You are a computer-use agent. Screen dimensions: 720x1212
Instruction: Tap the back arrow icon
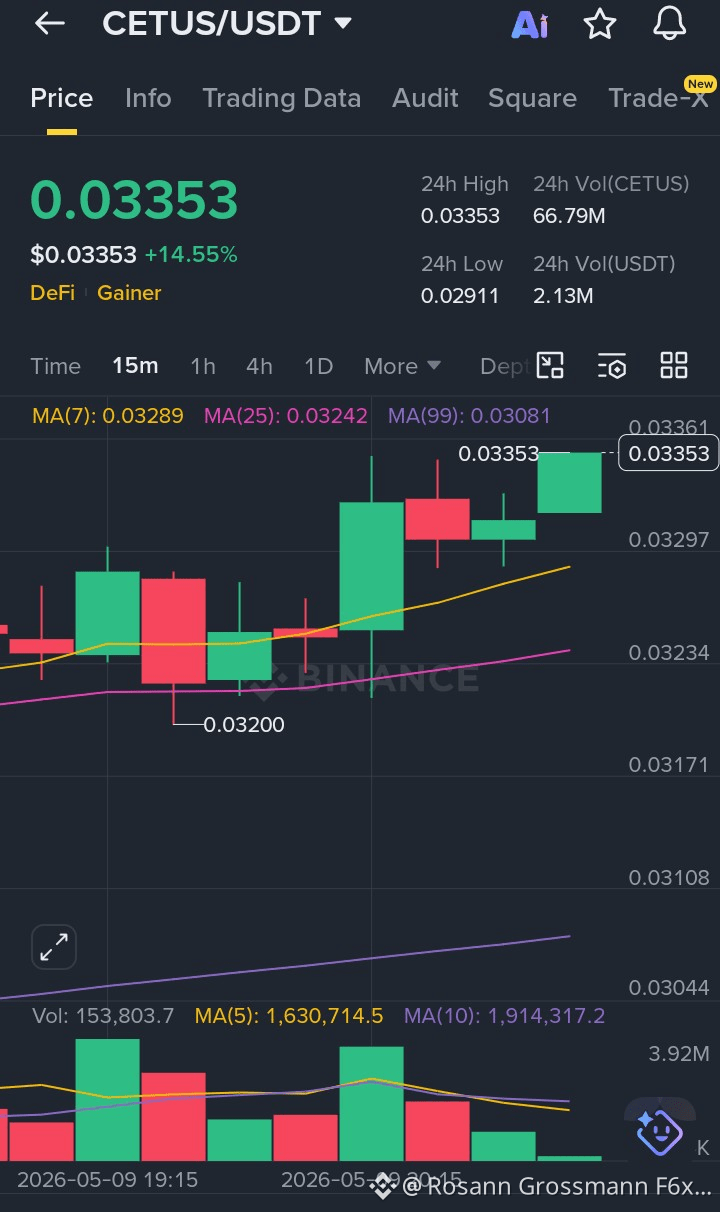(x=49, y=24)
